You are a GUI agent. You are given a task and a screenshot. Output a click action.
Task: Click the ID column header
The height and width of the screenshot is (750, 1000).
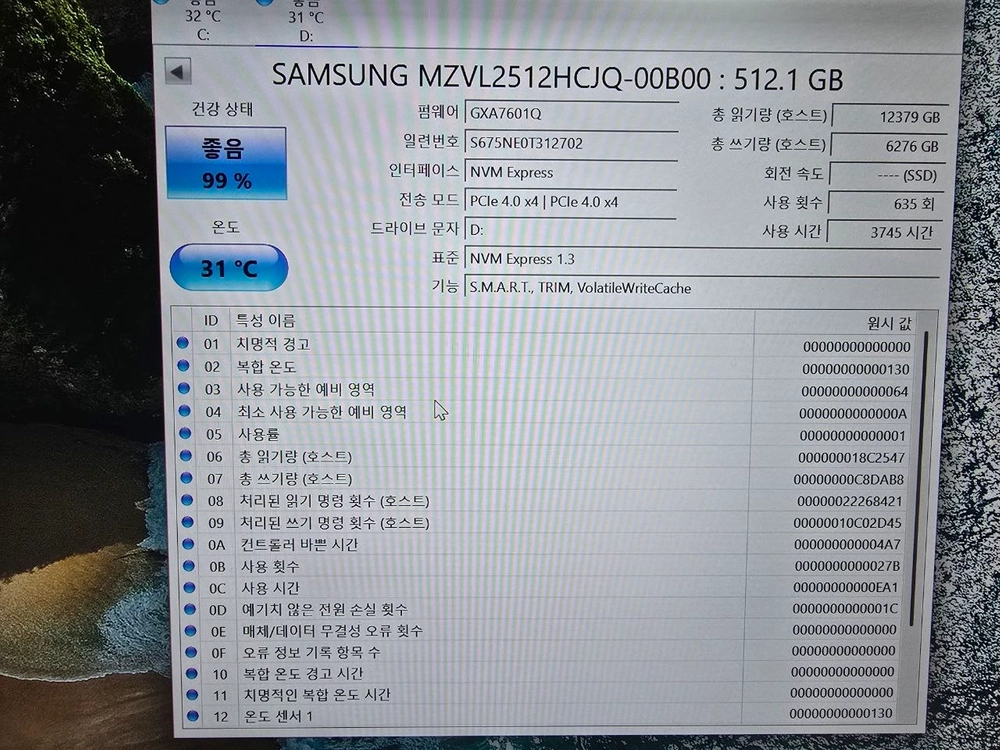210,320
